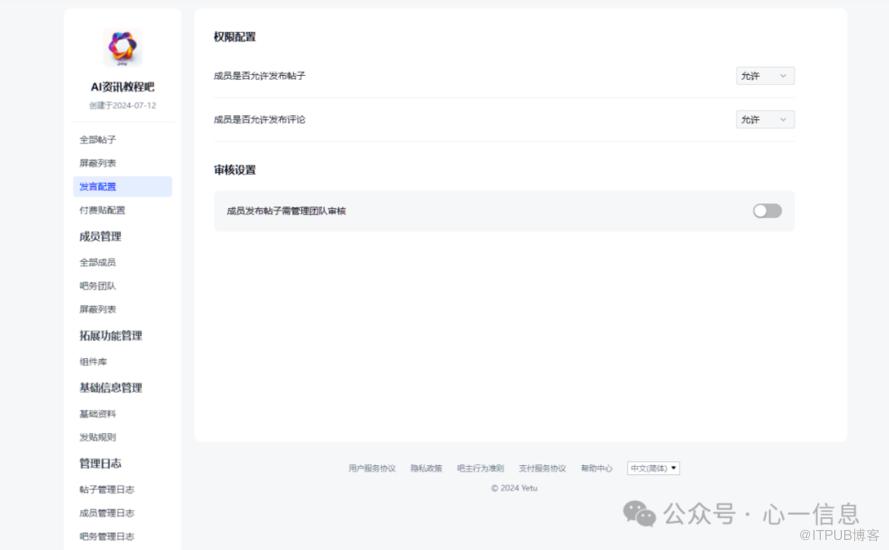The width and height of the screenshot is (889, 550).
Task: Open the 成员是否允许发布帖子 dropdown
Action: pyautogui.click(x=765, y=76)
